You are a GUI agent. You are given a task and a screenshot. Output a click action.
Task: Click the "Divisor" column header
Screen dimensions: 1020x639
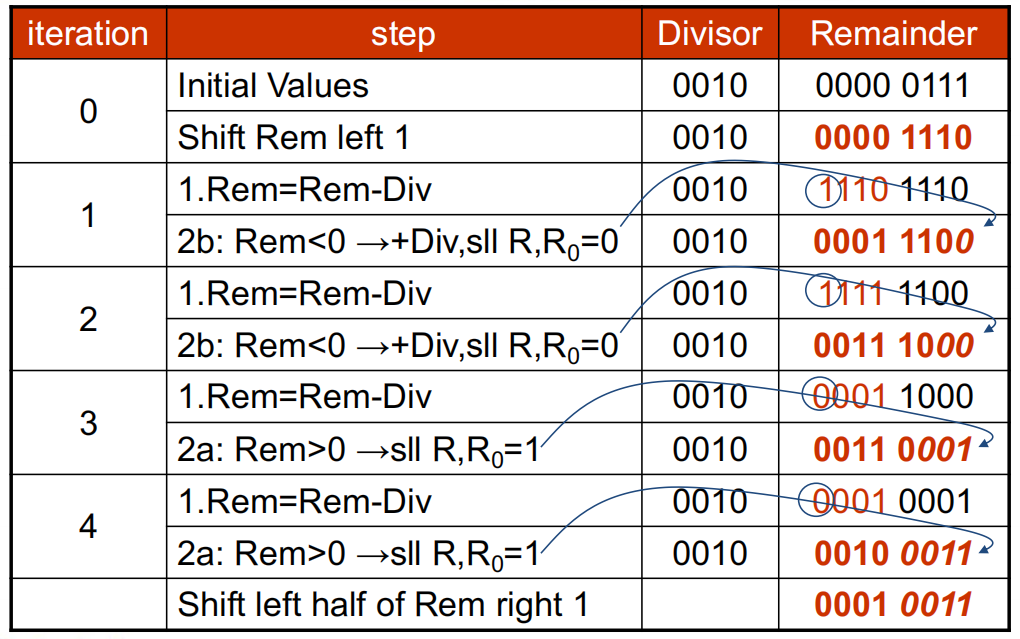pos(710,34)
